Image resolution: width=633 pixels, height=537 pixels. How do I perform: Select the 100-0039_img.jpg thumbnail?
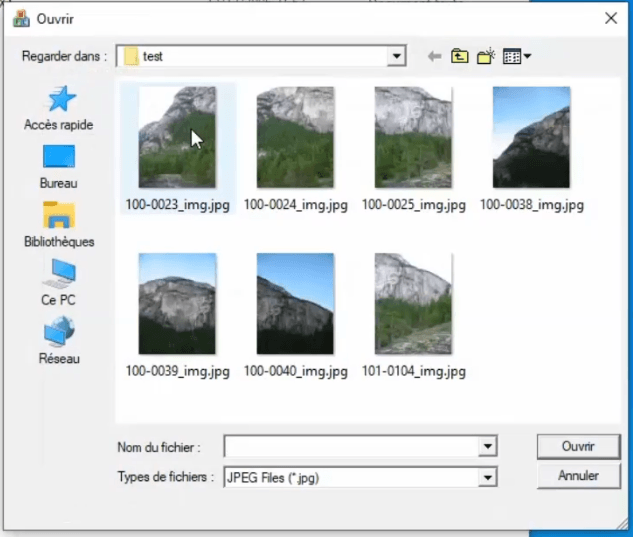tap(177, 304)
